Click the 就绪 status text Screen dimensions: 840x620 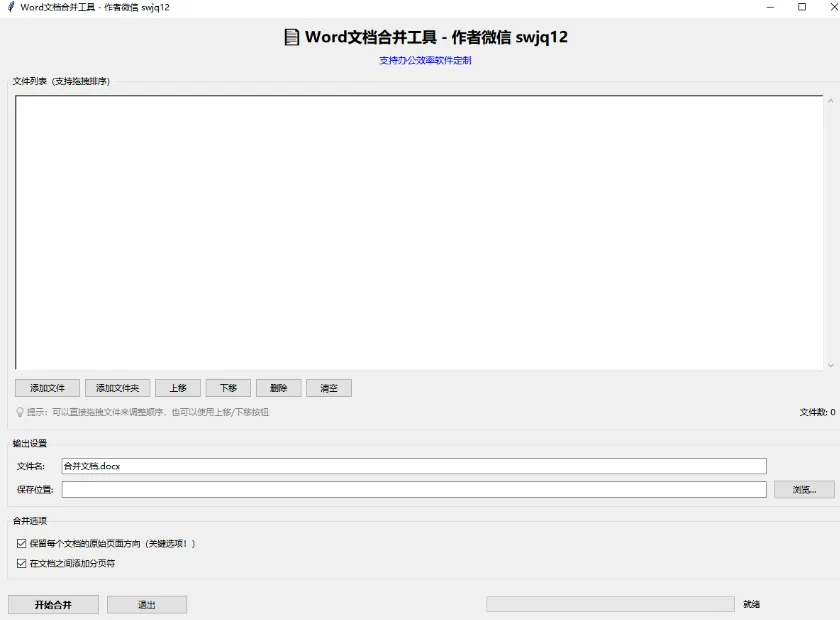tap(751, 604)
